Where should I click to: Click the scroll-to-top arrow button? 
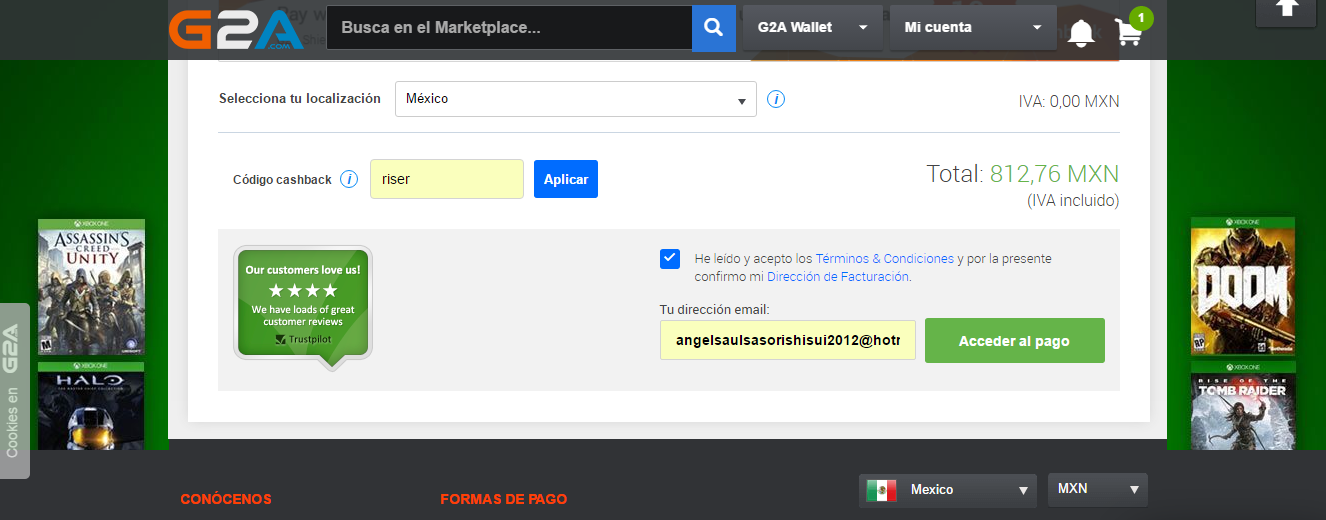(x=1289, y=10)
